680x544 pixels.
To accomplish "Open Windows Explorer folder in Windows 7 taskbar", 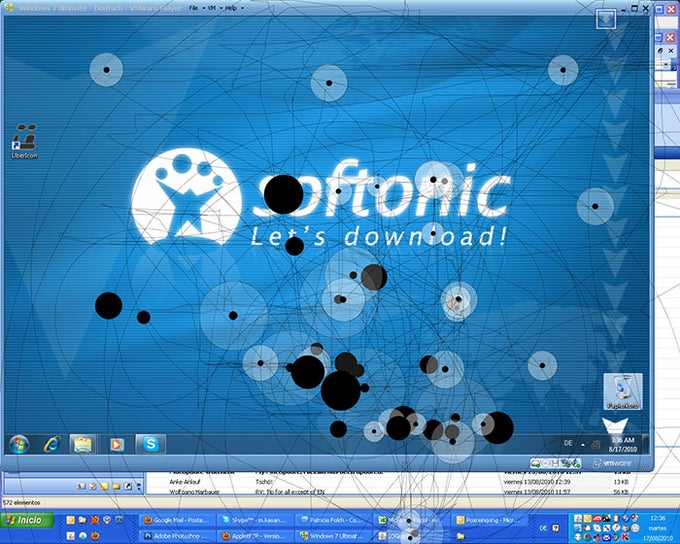I will (83, 444).
